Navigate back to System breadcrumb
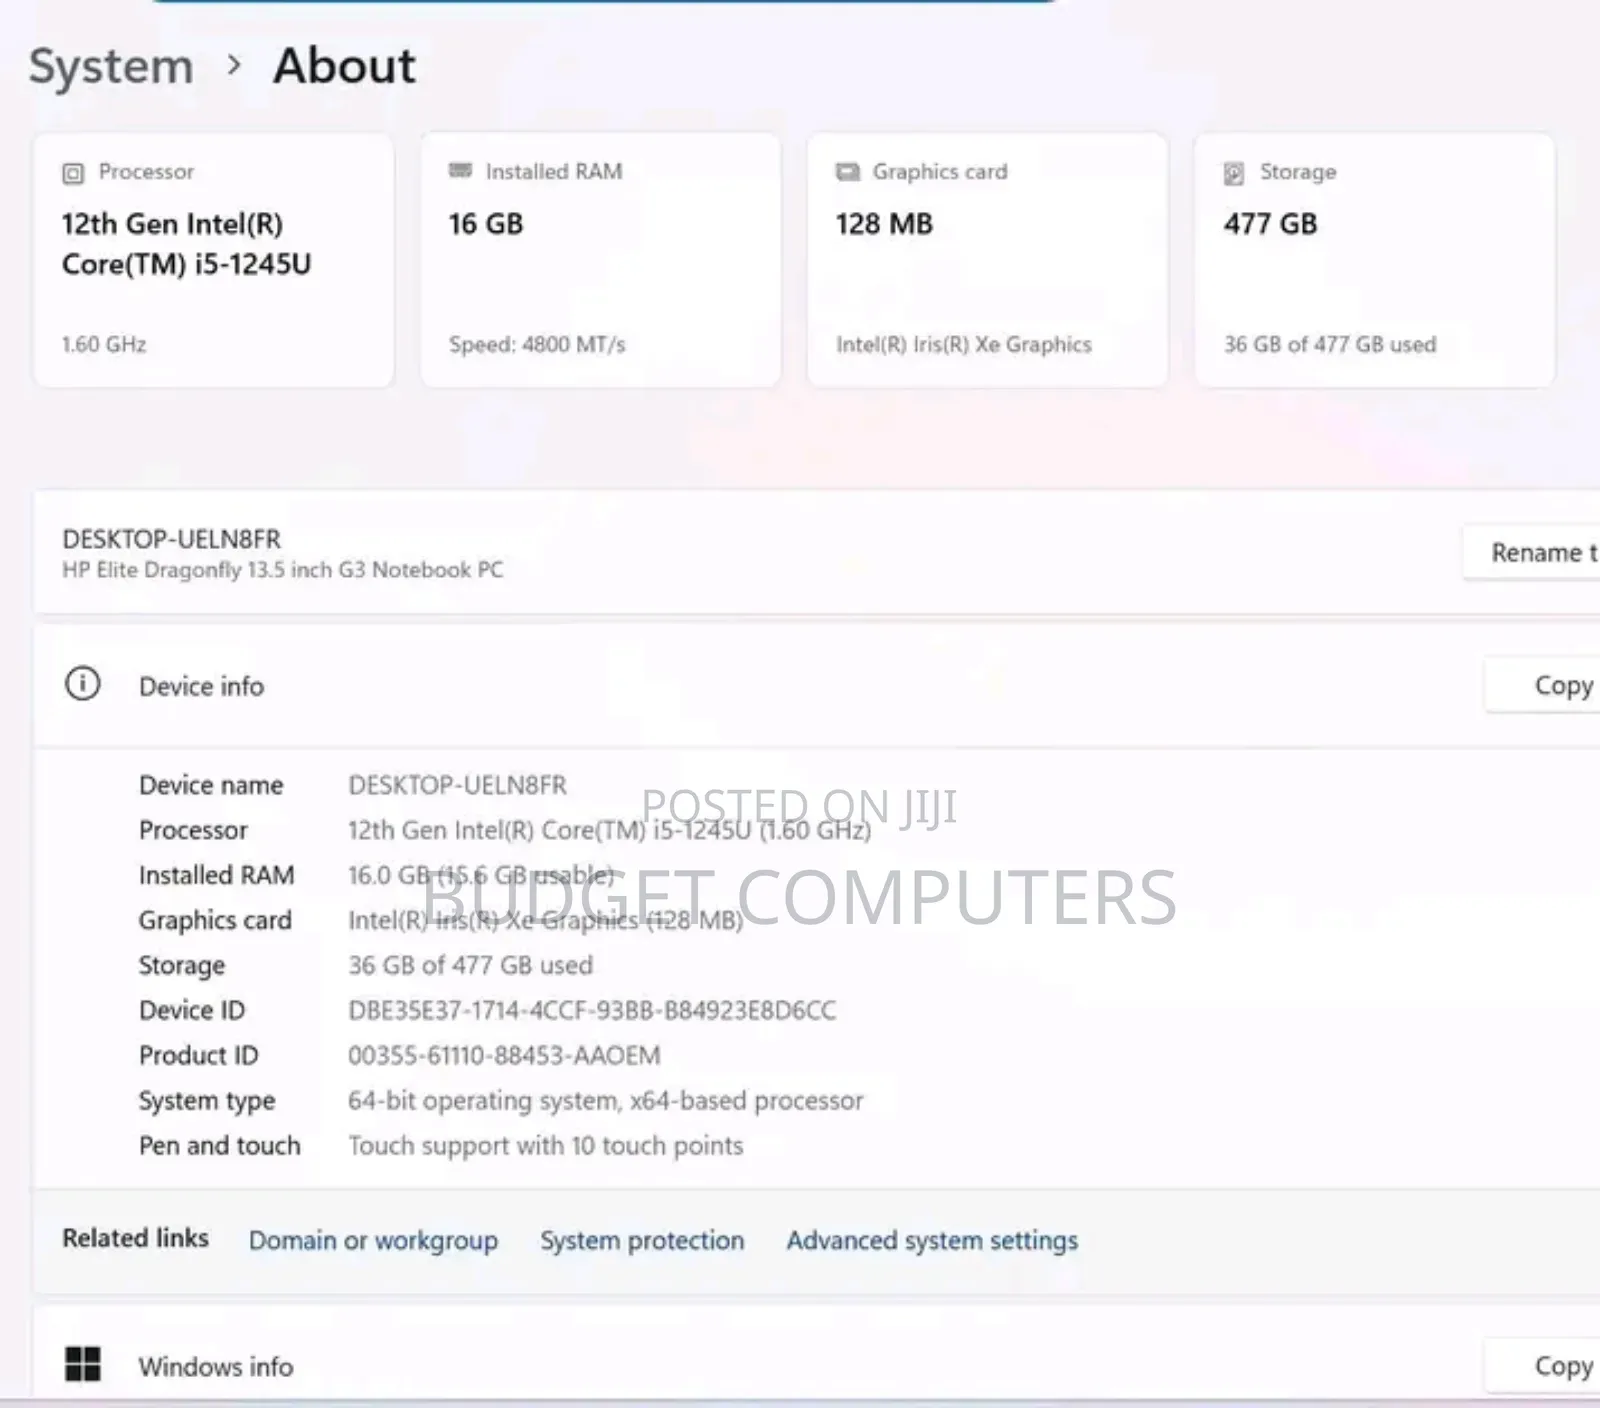1600x1408 pixels. (x=111, y=66)
